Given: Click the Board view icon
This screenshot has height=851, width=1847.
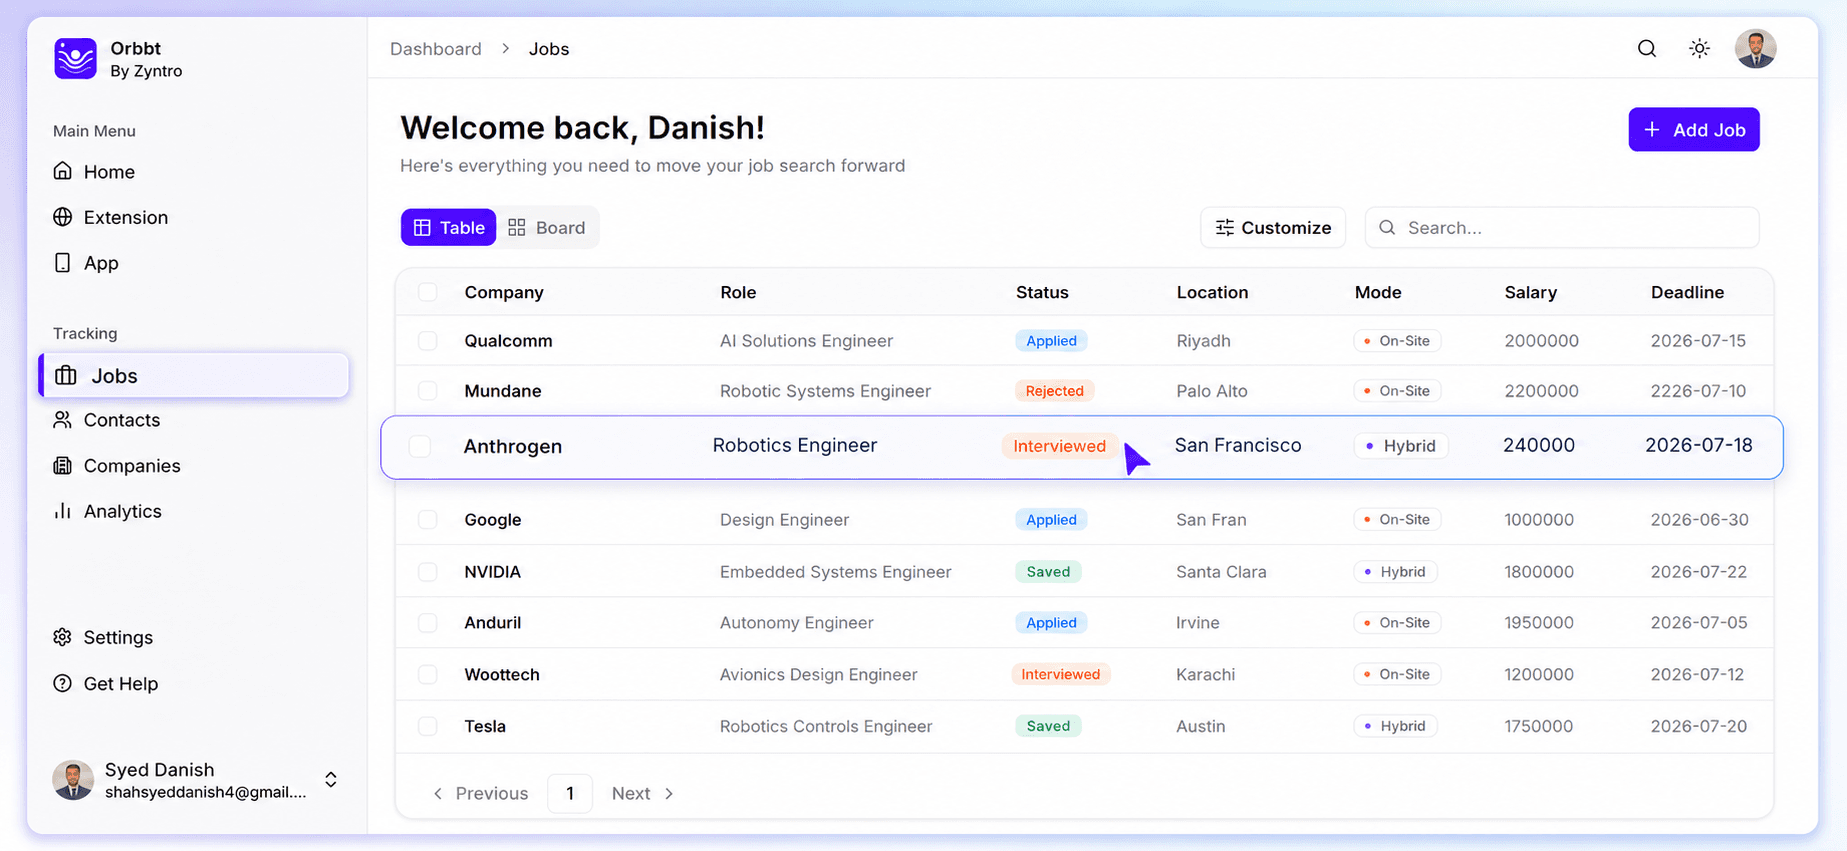Looking at the screenshot, I should (x=516, y=228).
